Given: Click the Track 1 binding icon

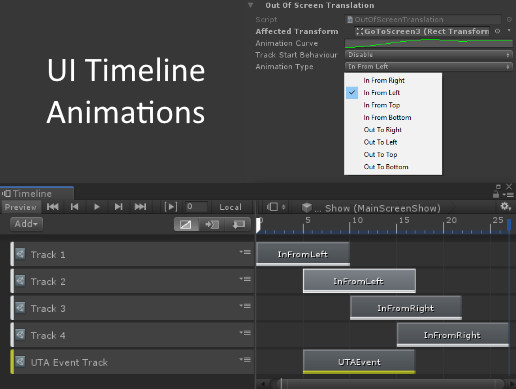Looking at the screenshot, I should point(20,254).
